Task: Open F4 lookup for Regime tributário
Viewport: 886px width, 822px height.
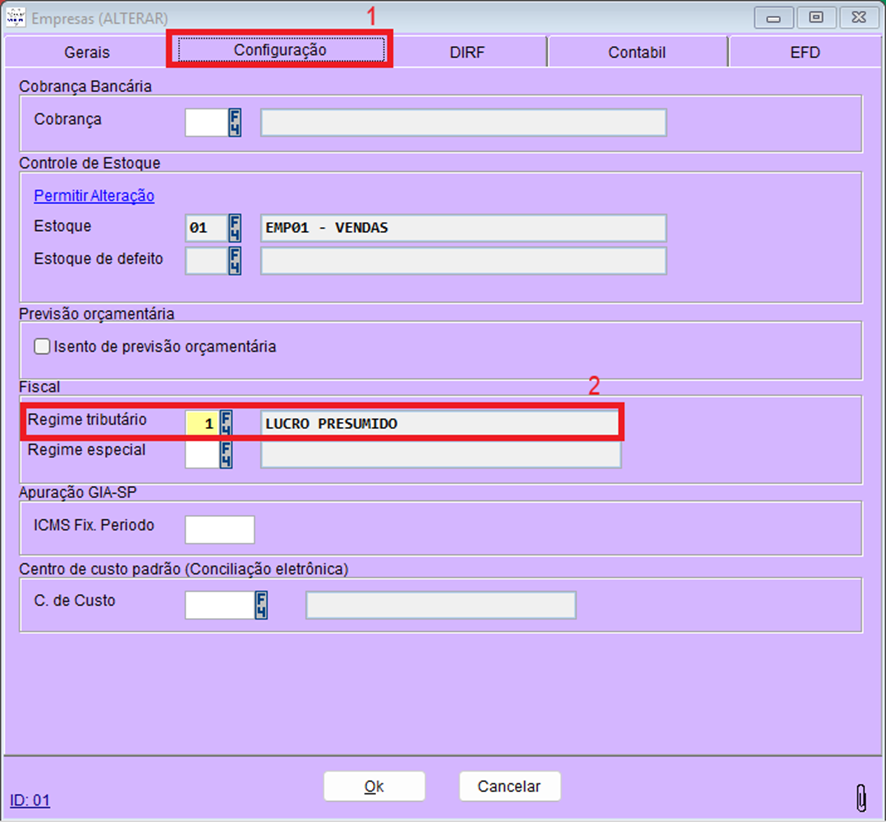Action: click(225, 423)
